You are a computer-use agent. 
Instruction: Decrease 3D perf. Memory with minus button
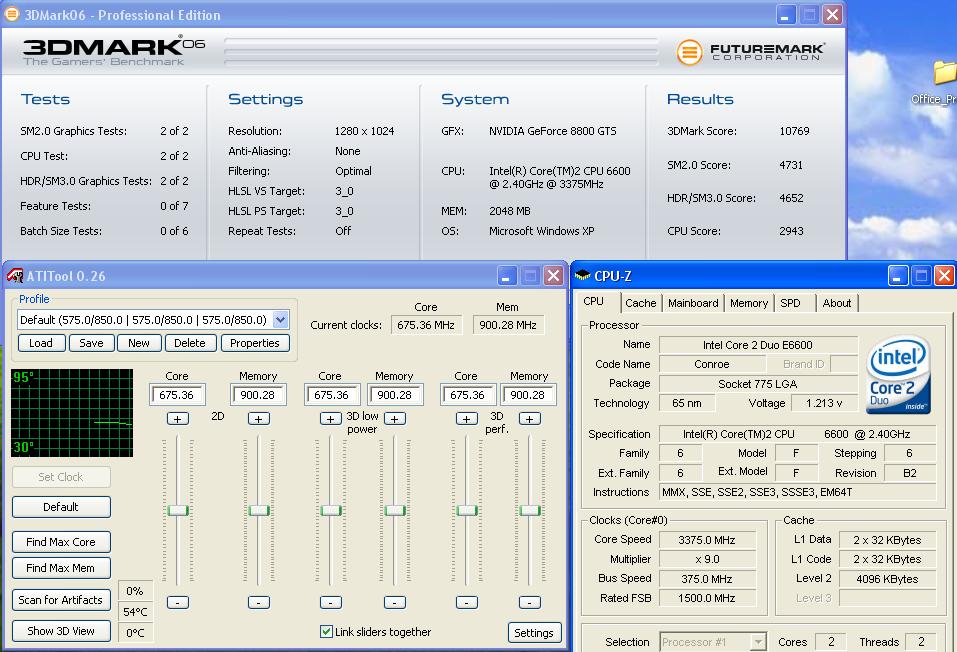click(x=530, y=603)
